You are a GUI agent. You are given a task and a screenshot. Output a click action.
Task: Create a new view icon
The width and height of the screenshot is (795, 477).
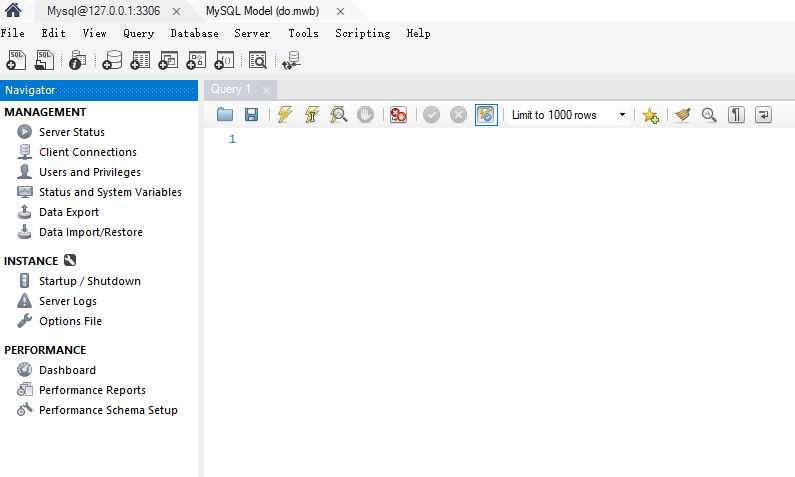(x=168, y=60)
